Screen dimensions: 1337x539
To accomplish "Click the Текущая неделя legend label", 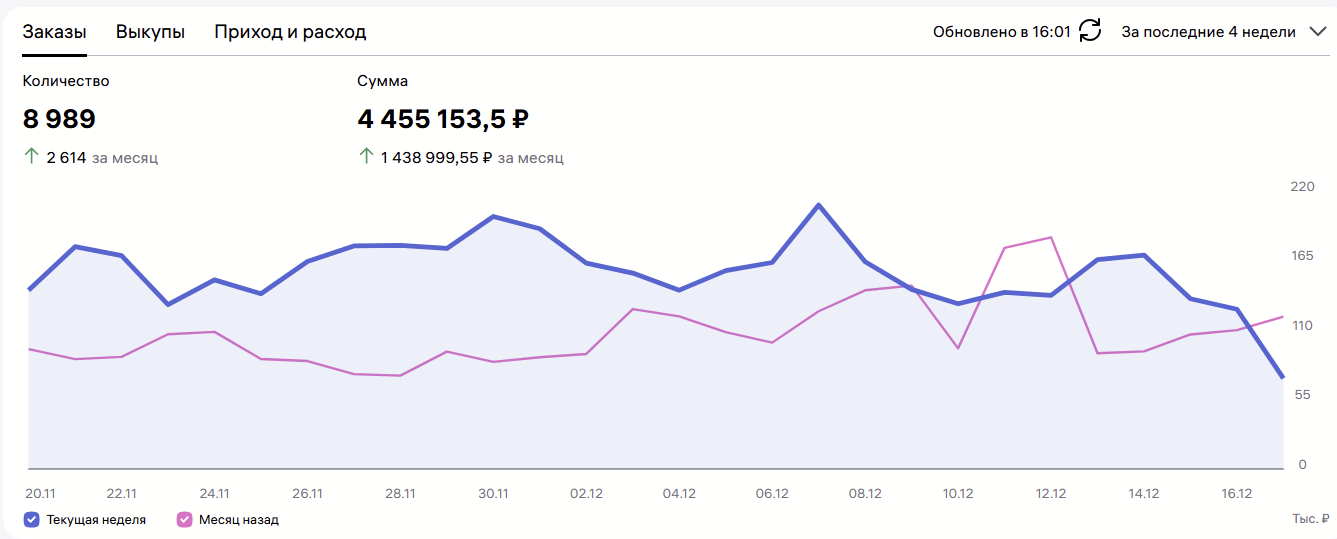I will [x=96, y=520].
